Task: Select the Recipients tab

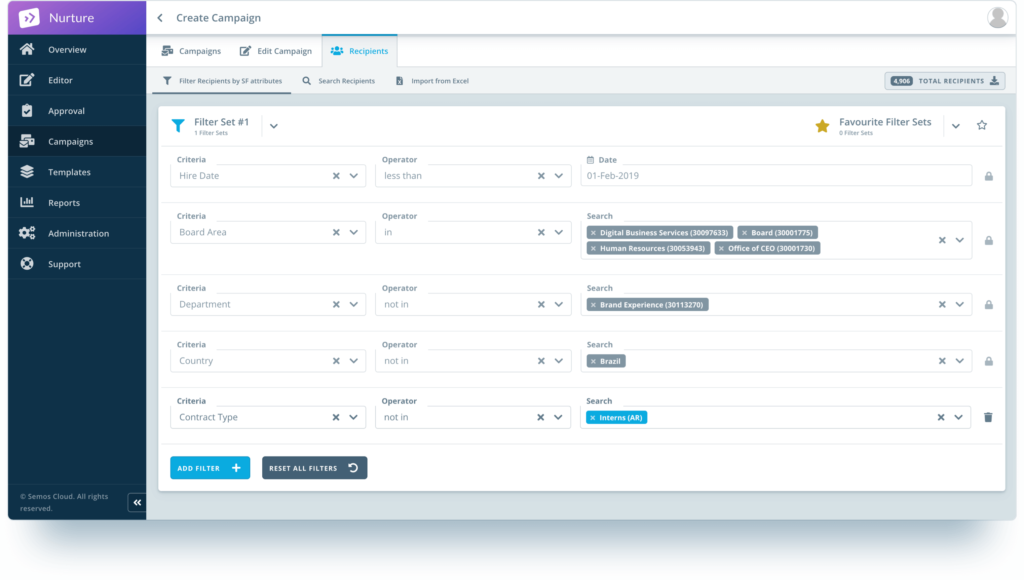Action: click(359, 51)
